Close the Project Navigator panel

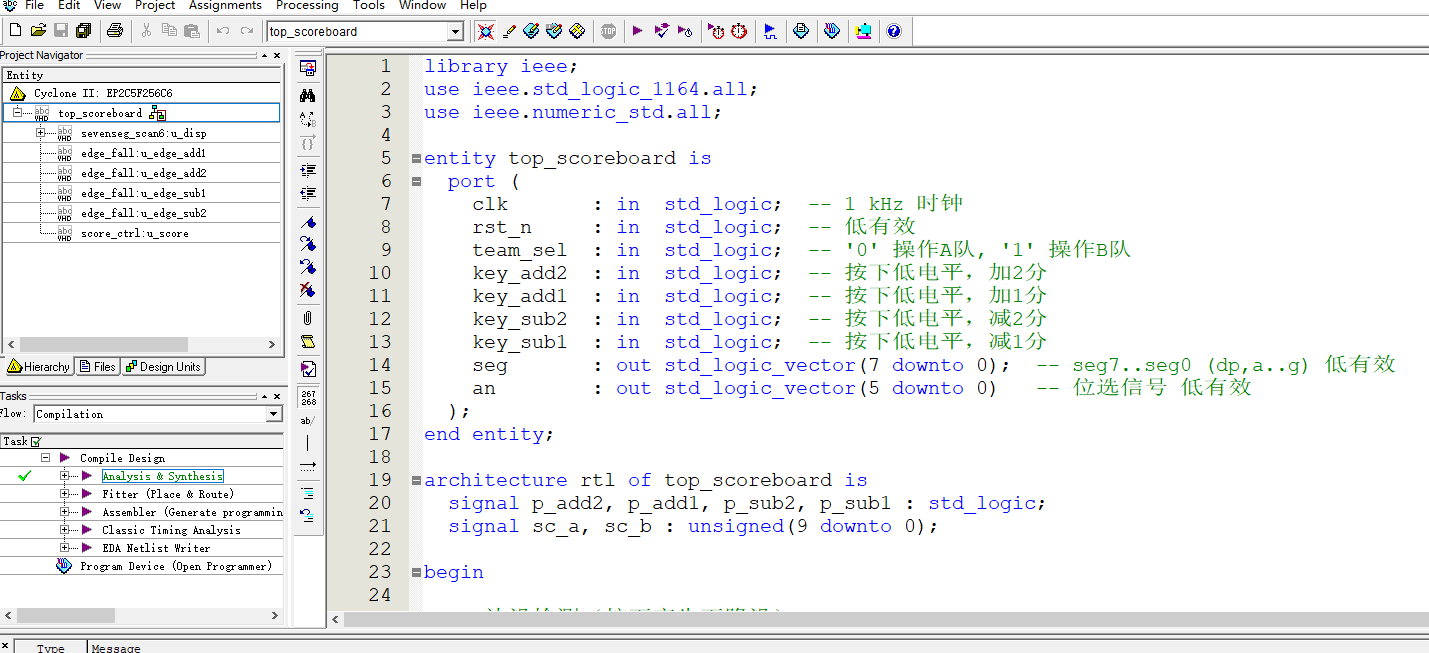click(277, 55)
